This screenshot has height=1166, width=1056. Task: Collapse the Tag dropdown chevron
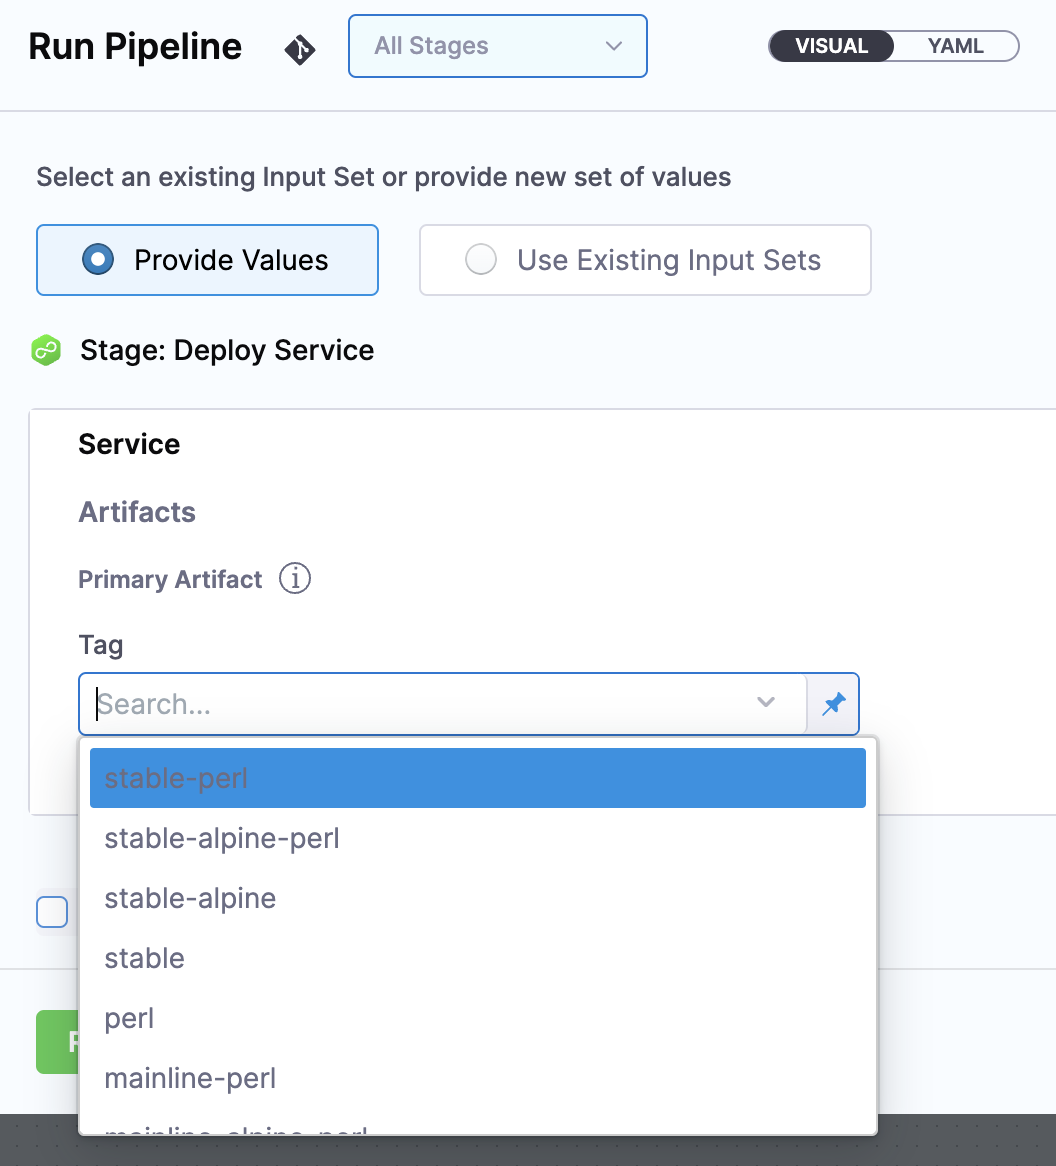(766, 703)
